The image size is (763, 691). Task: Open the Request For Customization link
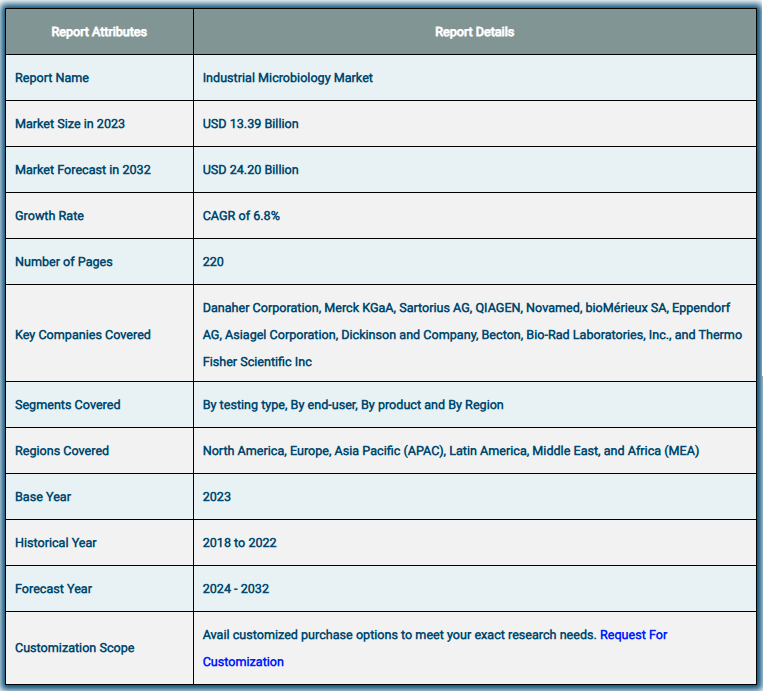(633, 635)
